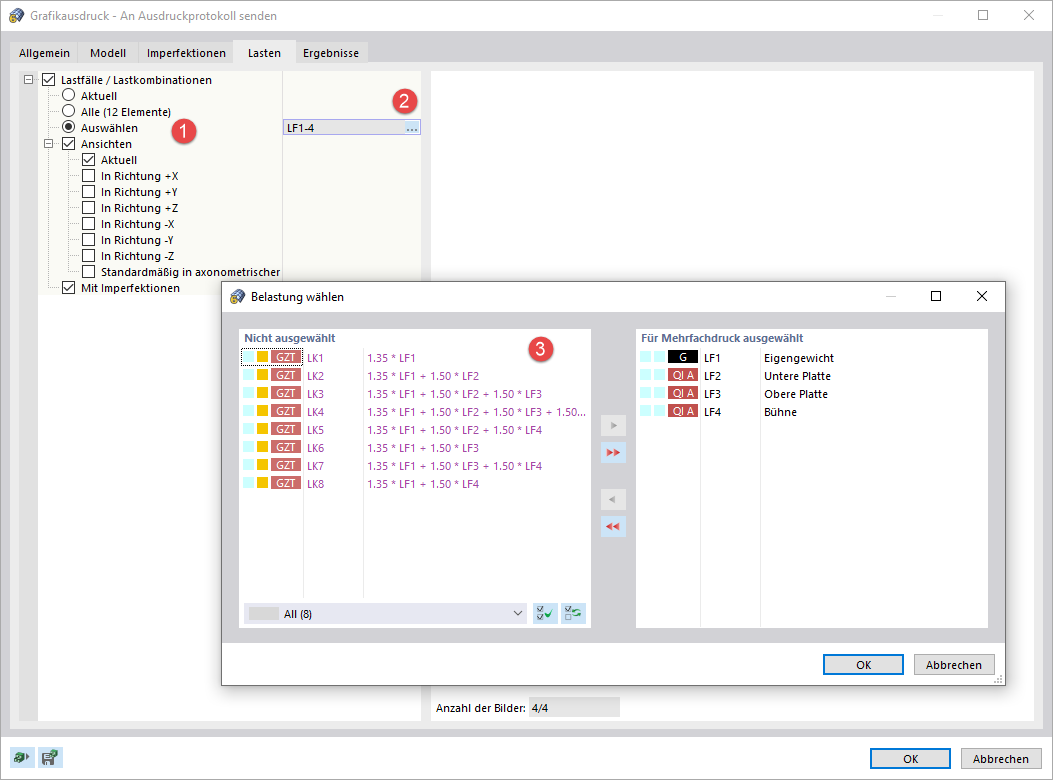Open the All (8) filter dropdown
The height and width of the screenshot is (780, 1053).
coord(384,613)
